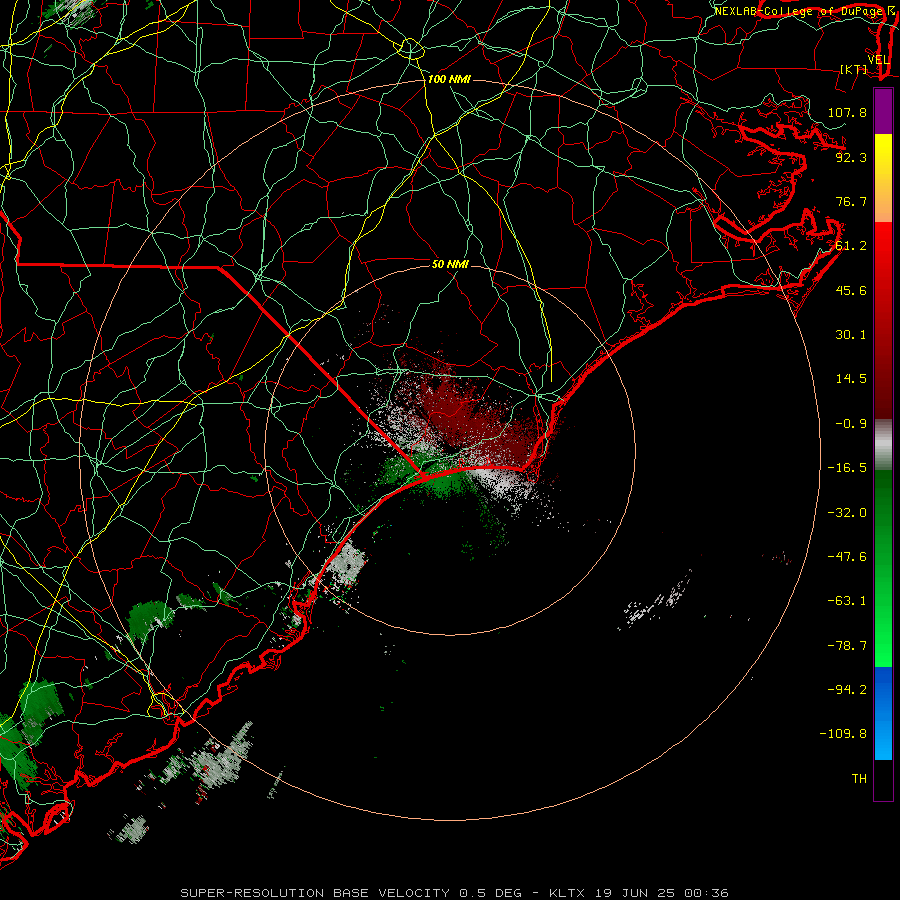Select the 107.8 velocity scale value
Screen dimensions: 900x900
(847, 112)
